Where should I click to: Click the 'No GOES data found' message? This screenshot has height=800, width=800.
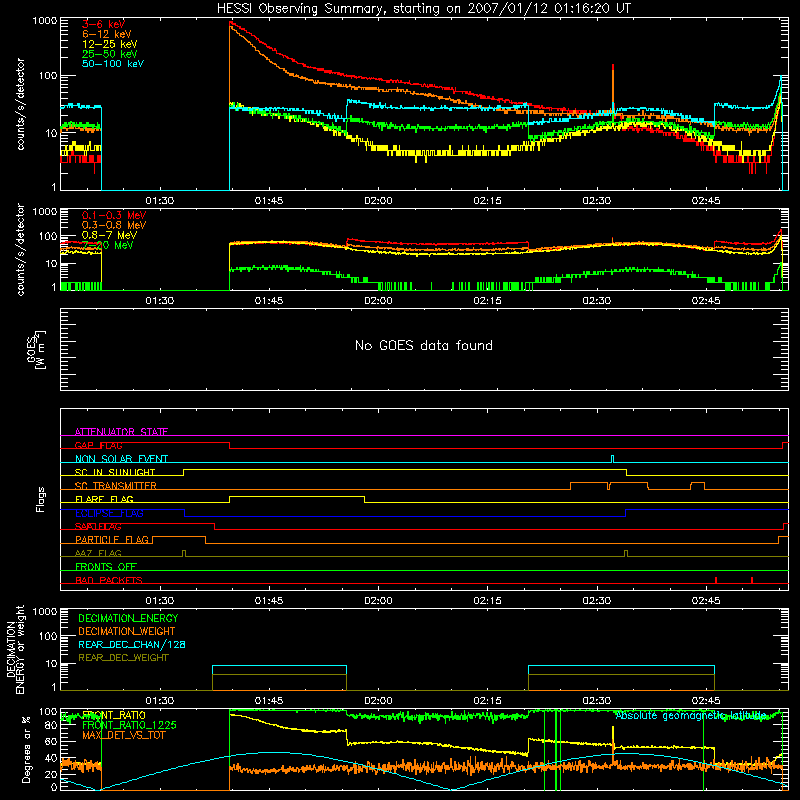coord(423,345)
